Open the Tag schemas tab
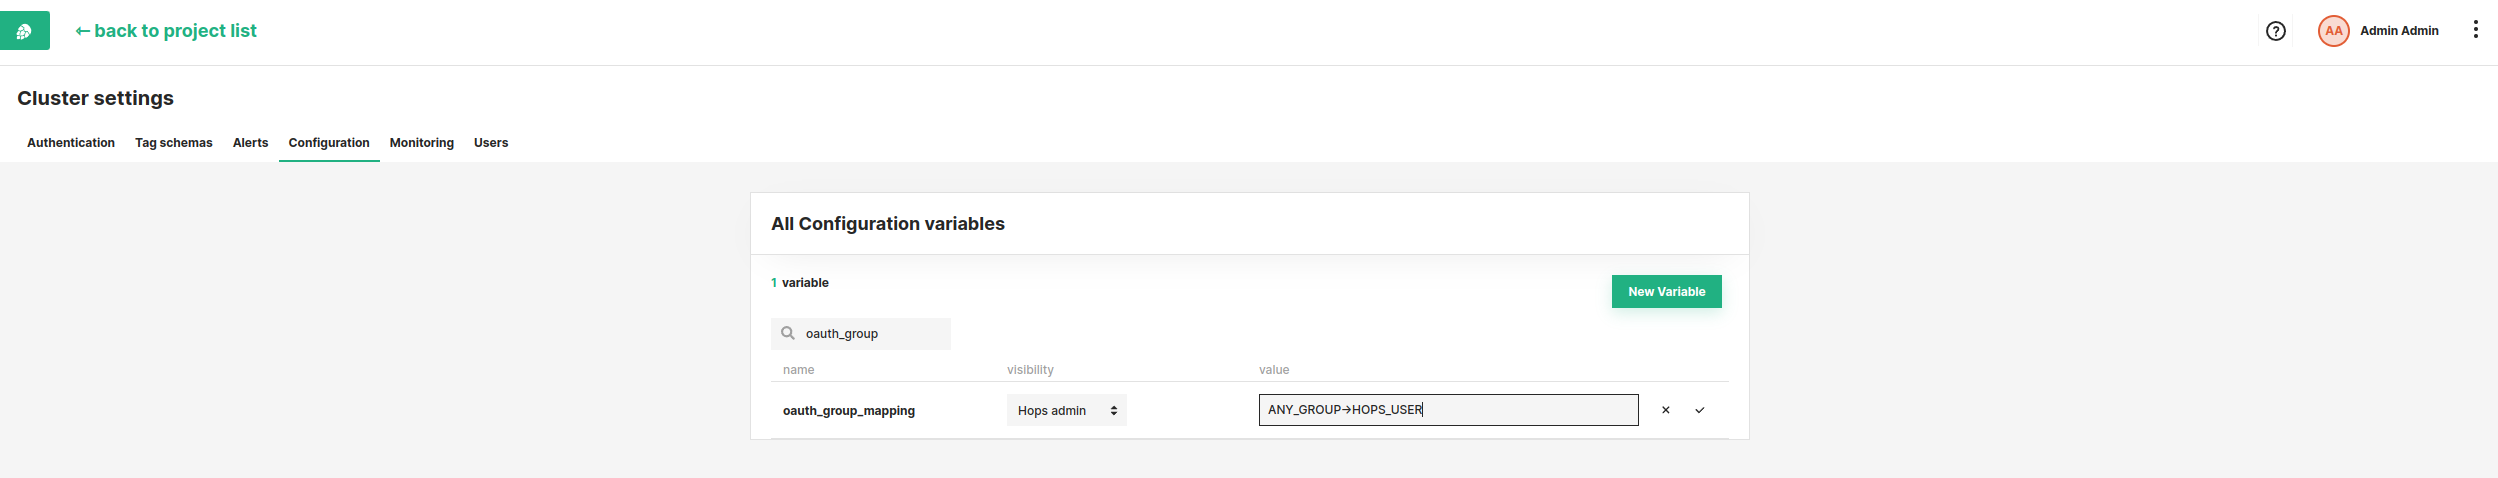This screenshot has height=478, width=2498. tap(174, 143)
